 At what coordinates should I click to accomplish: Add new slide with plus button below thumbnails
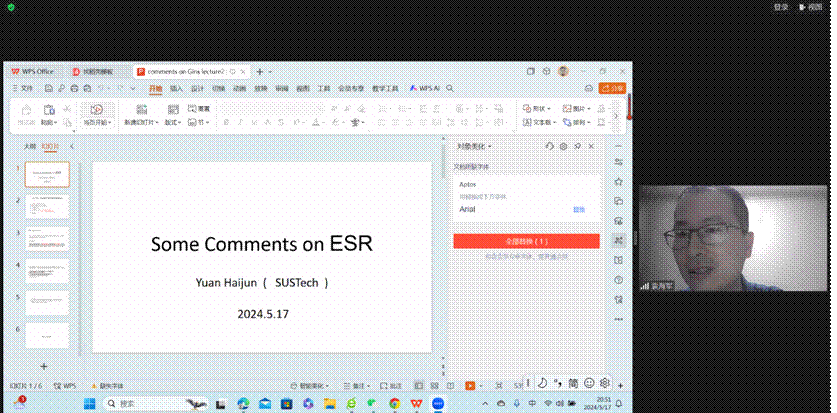point(44,366)
